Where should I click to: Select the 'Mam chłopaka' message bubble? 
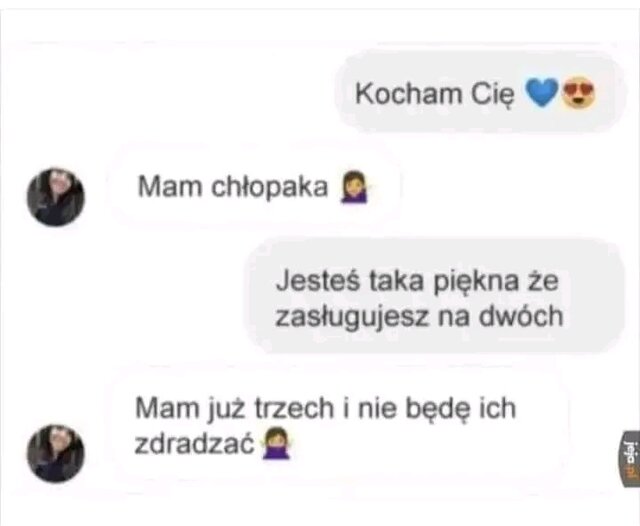click(x=254, y=188)
